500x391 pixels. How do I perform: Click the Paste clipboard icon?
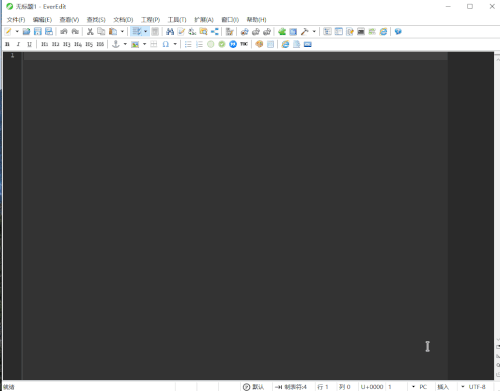point(113,32)
